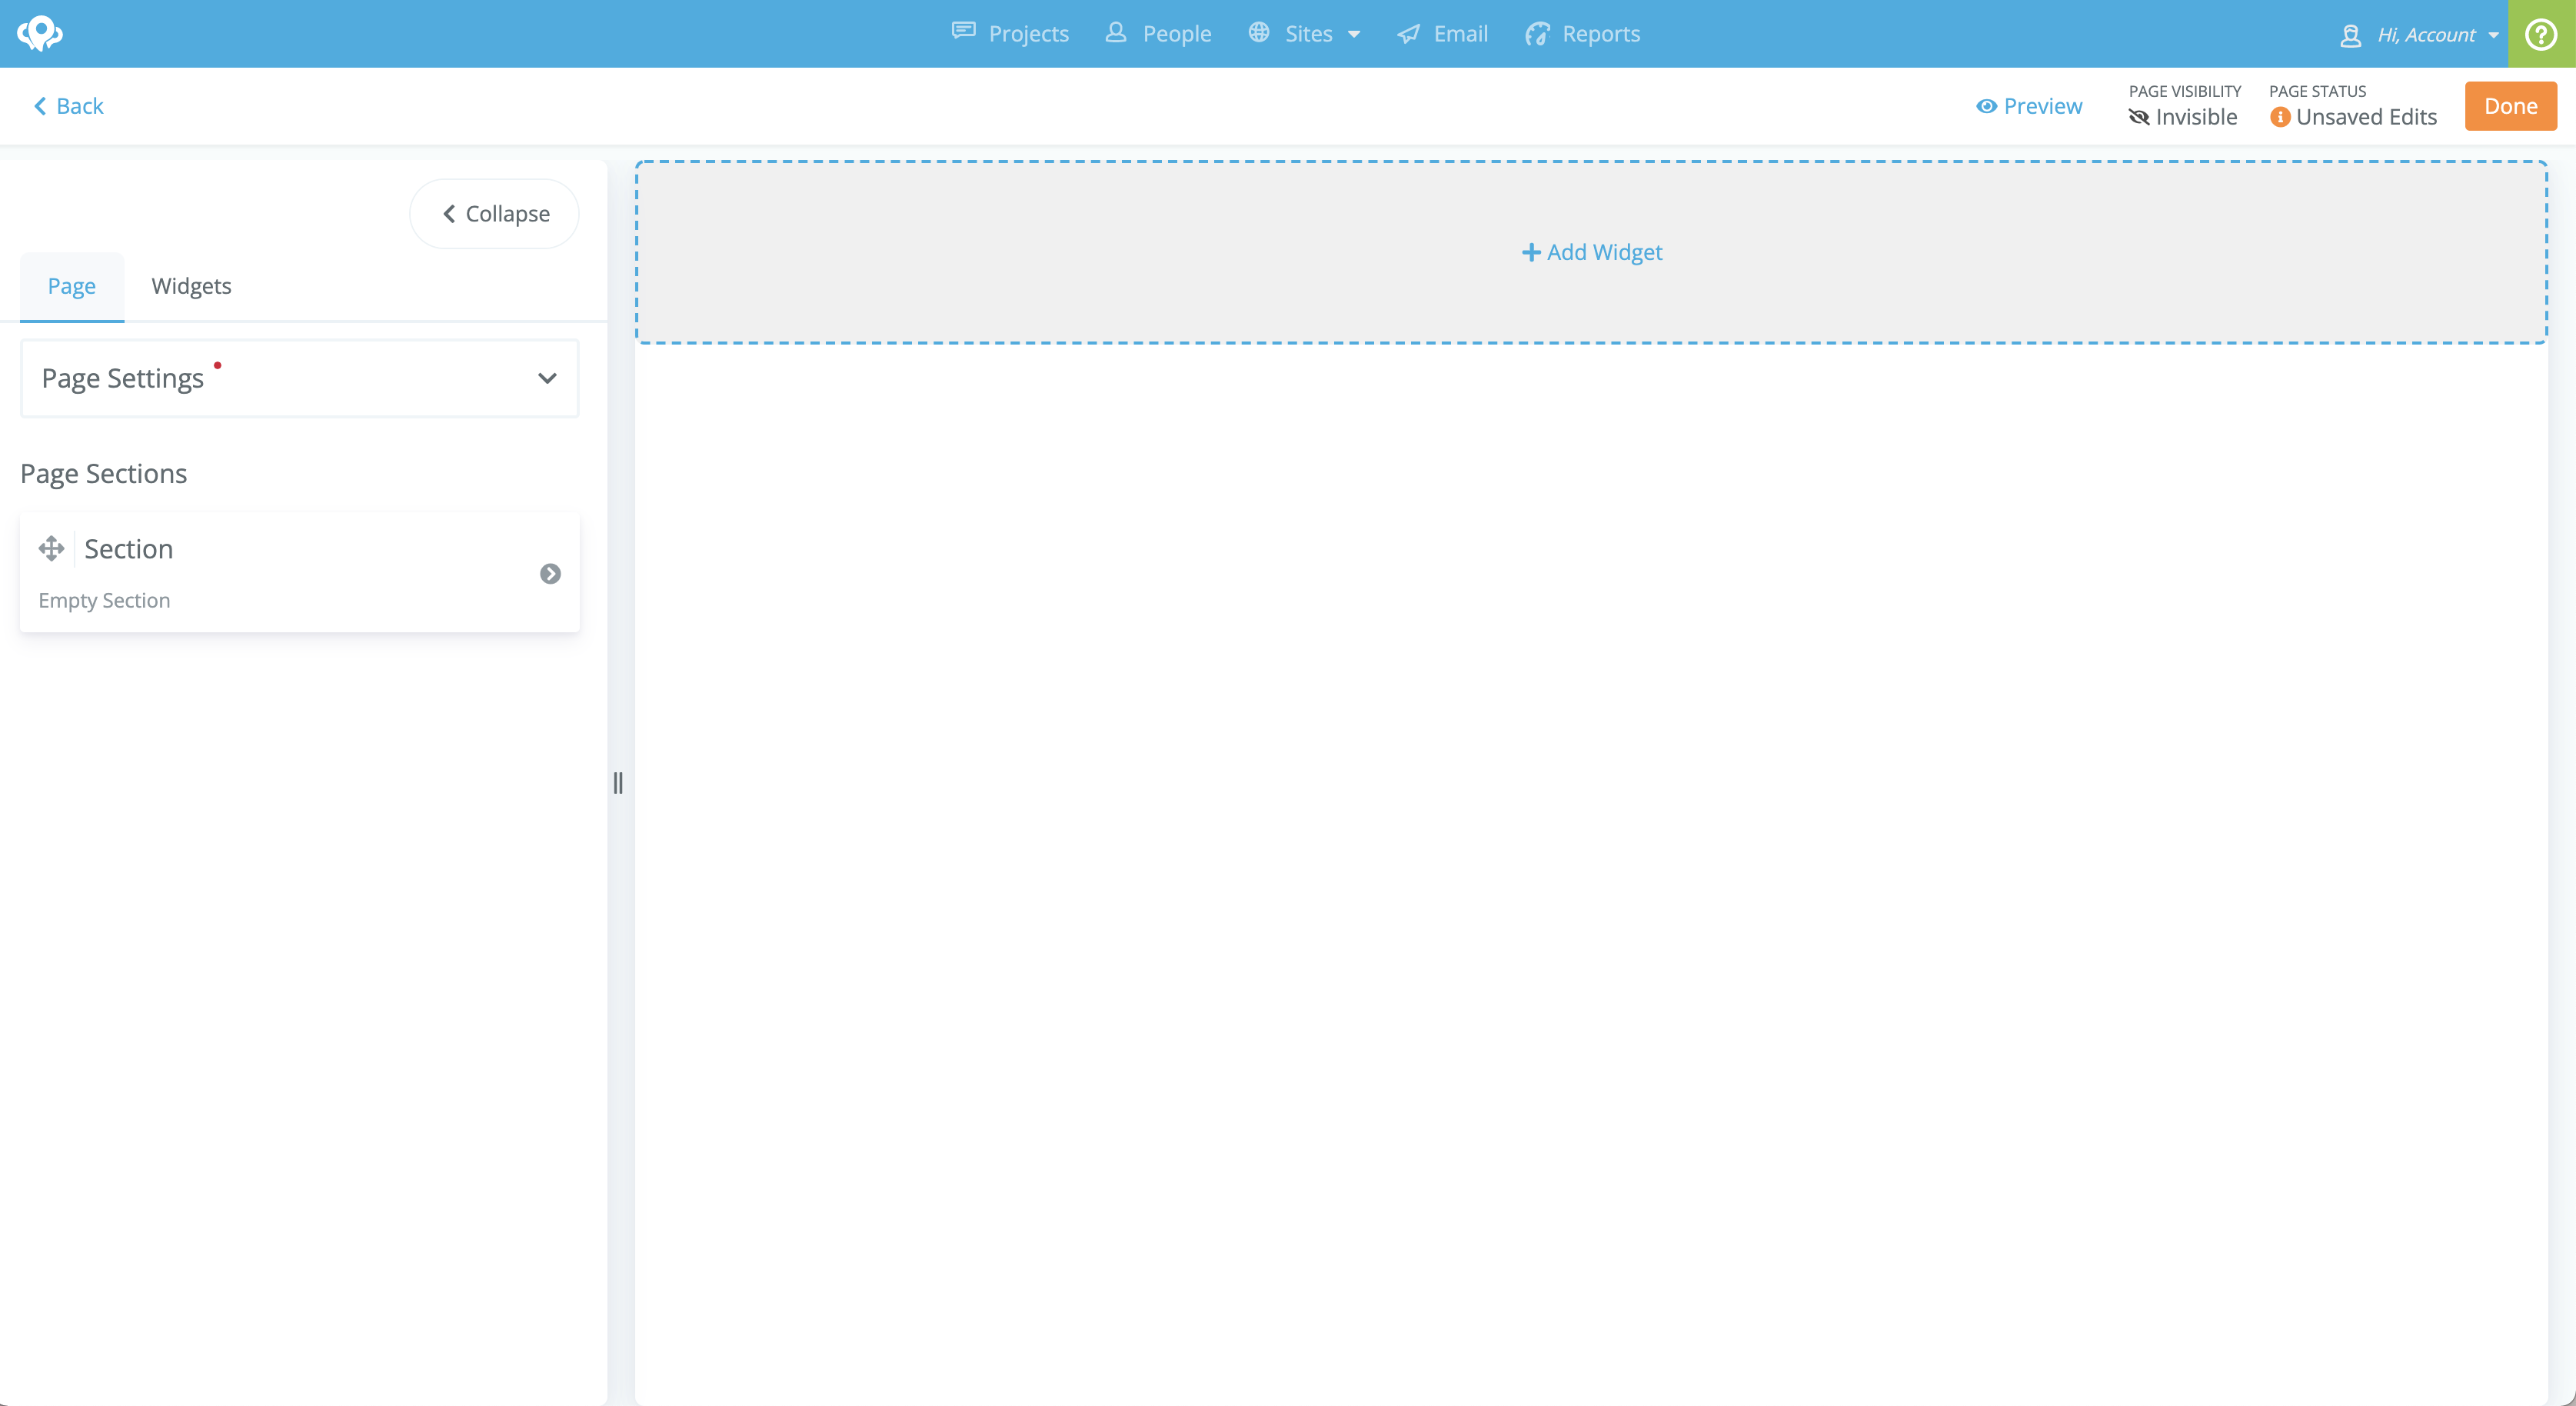The height and width of the screenshot is (1406, 2576).
Task: Open the Email menu item
Action: [x=1442, y=34]
